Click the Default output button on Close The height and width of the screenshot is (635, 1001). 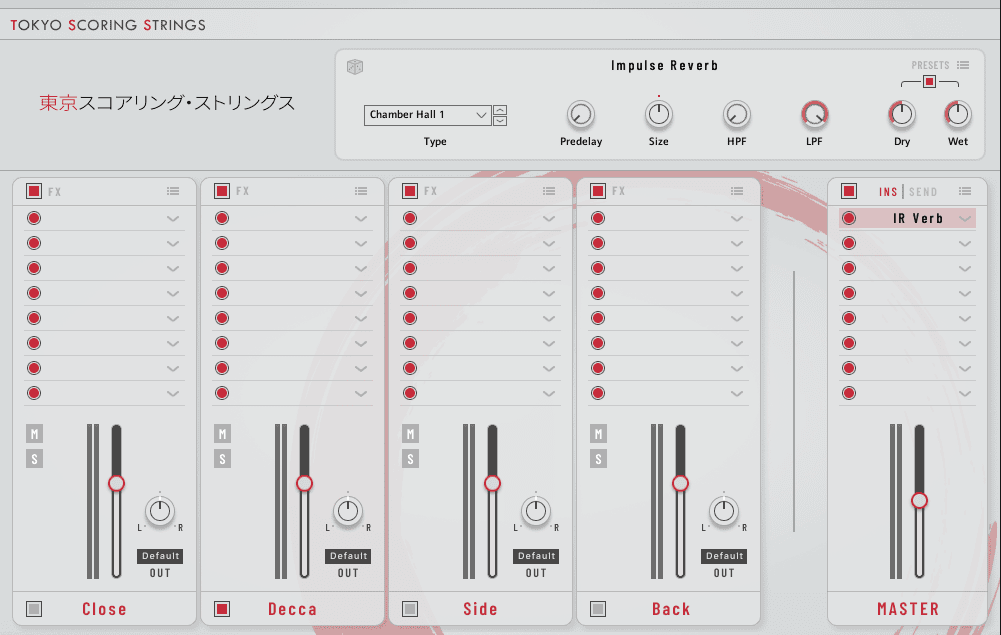(x=160, y=556)
